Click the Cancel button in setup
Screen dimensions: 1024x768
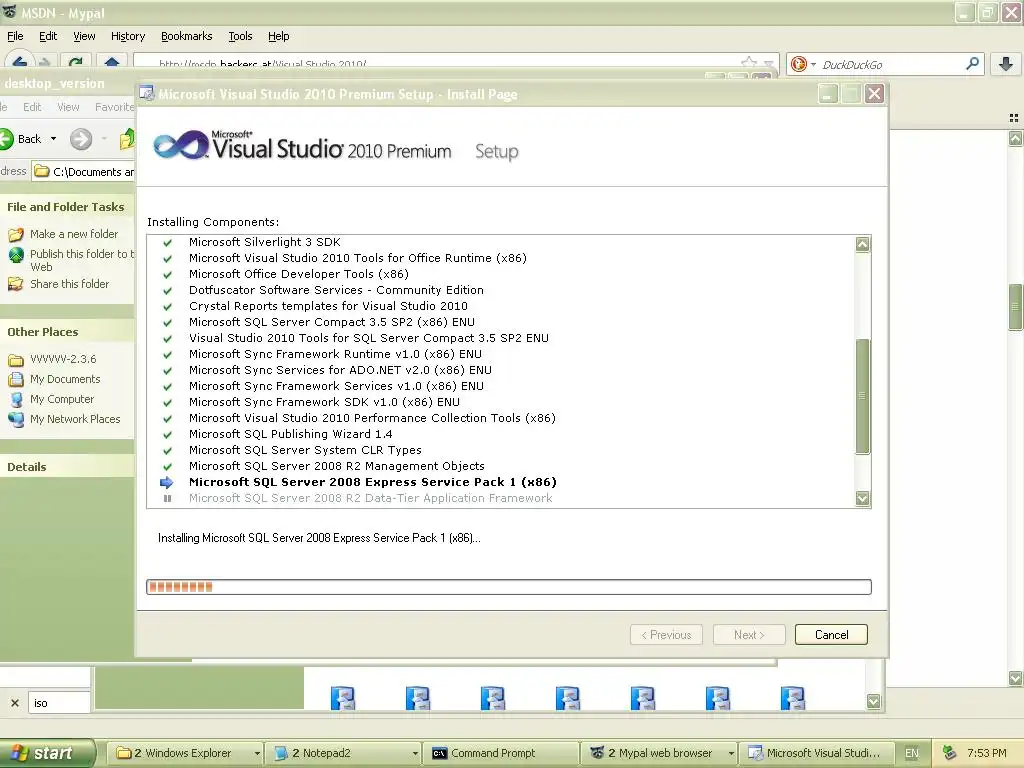click(x=831, y=635)
